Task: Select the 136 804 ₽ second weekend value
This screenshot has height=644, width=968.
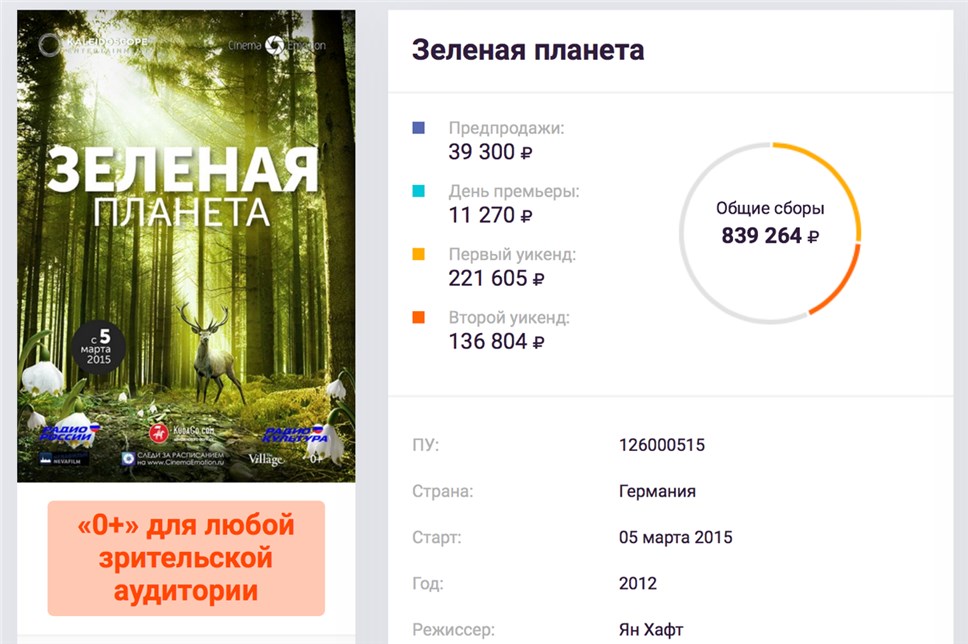Action: tap(496, 341)
